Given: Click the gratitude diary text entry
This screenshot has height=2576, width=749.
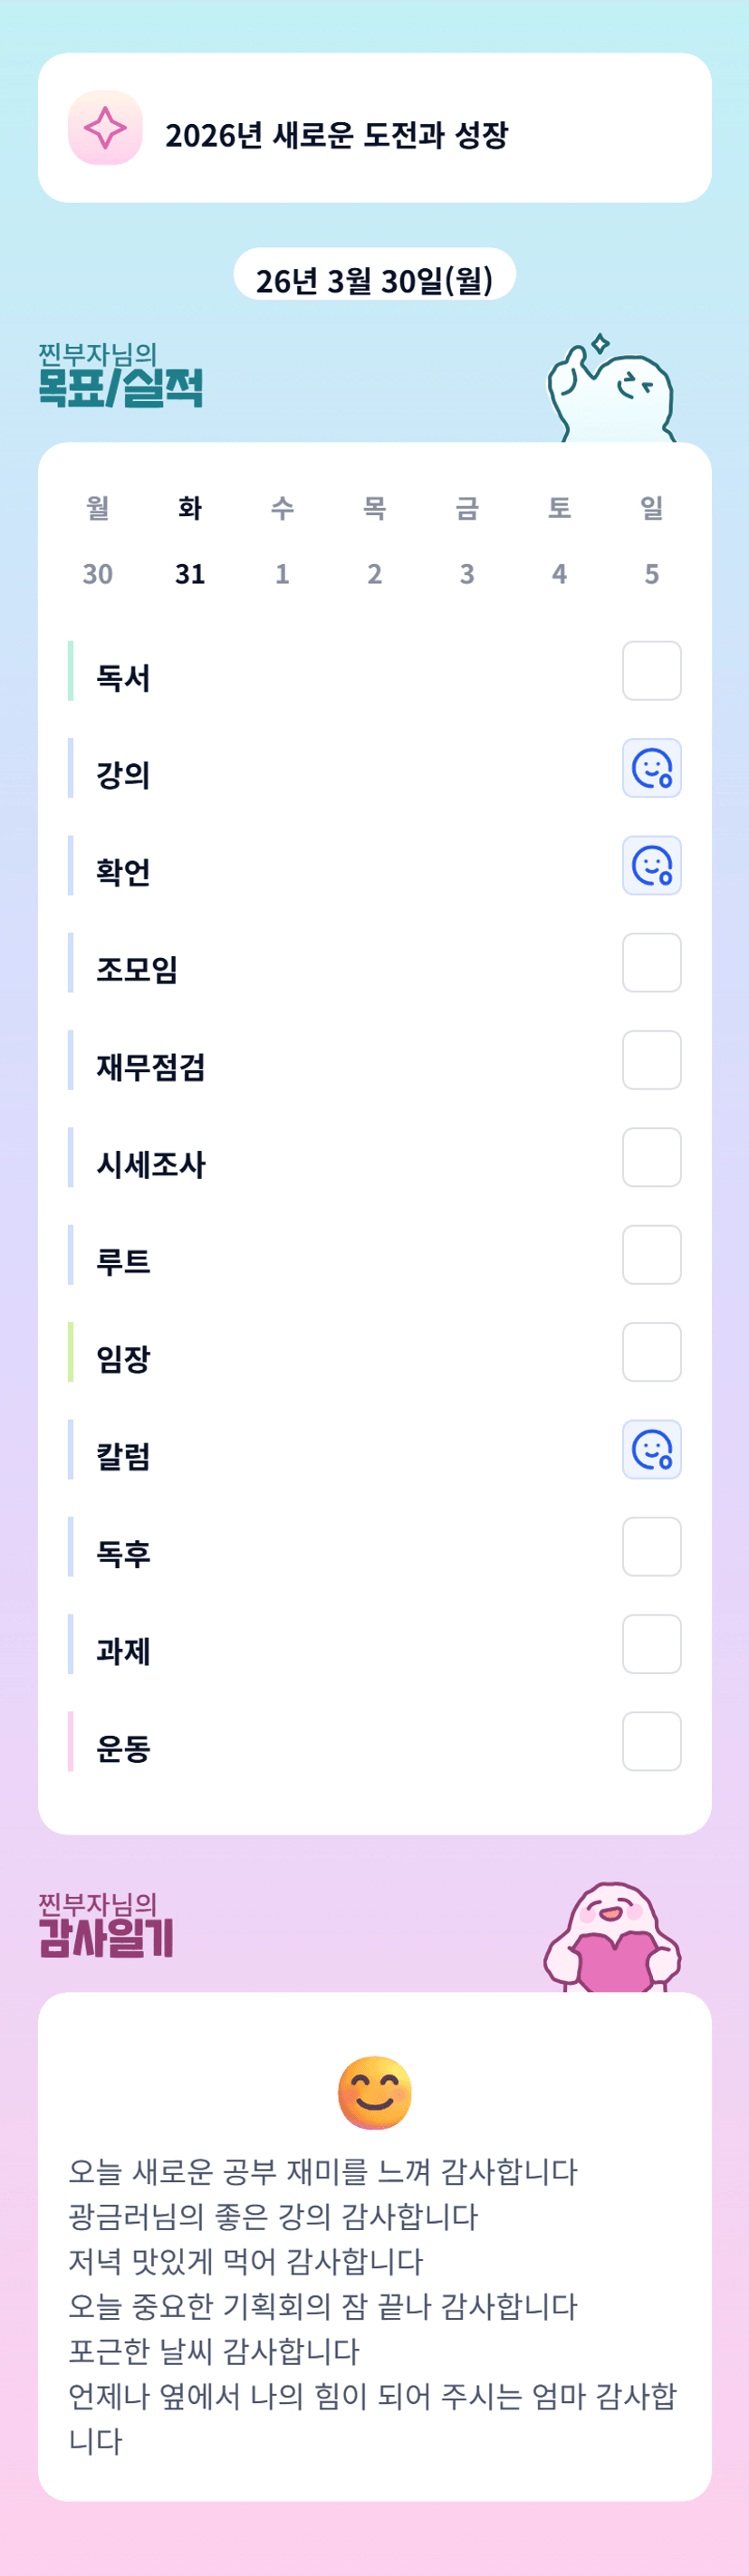Looking at the screenshot, I should click(372, 2305).
